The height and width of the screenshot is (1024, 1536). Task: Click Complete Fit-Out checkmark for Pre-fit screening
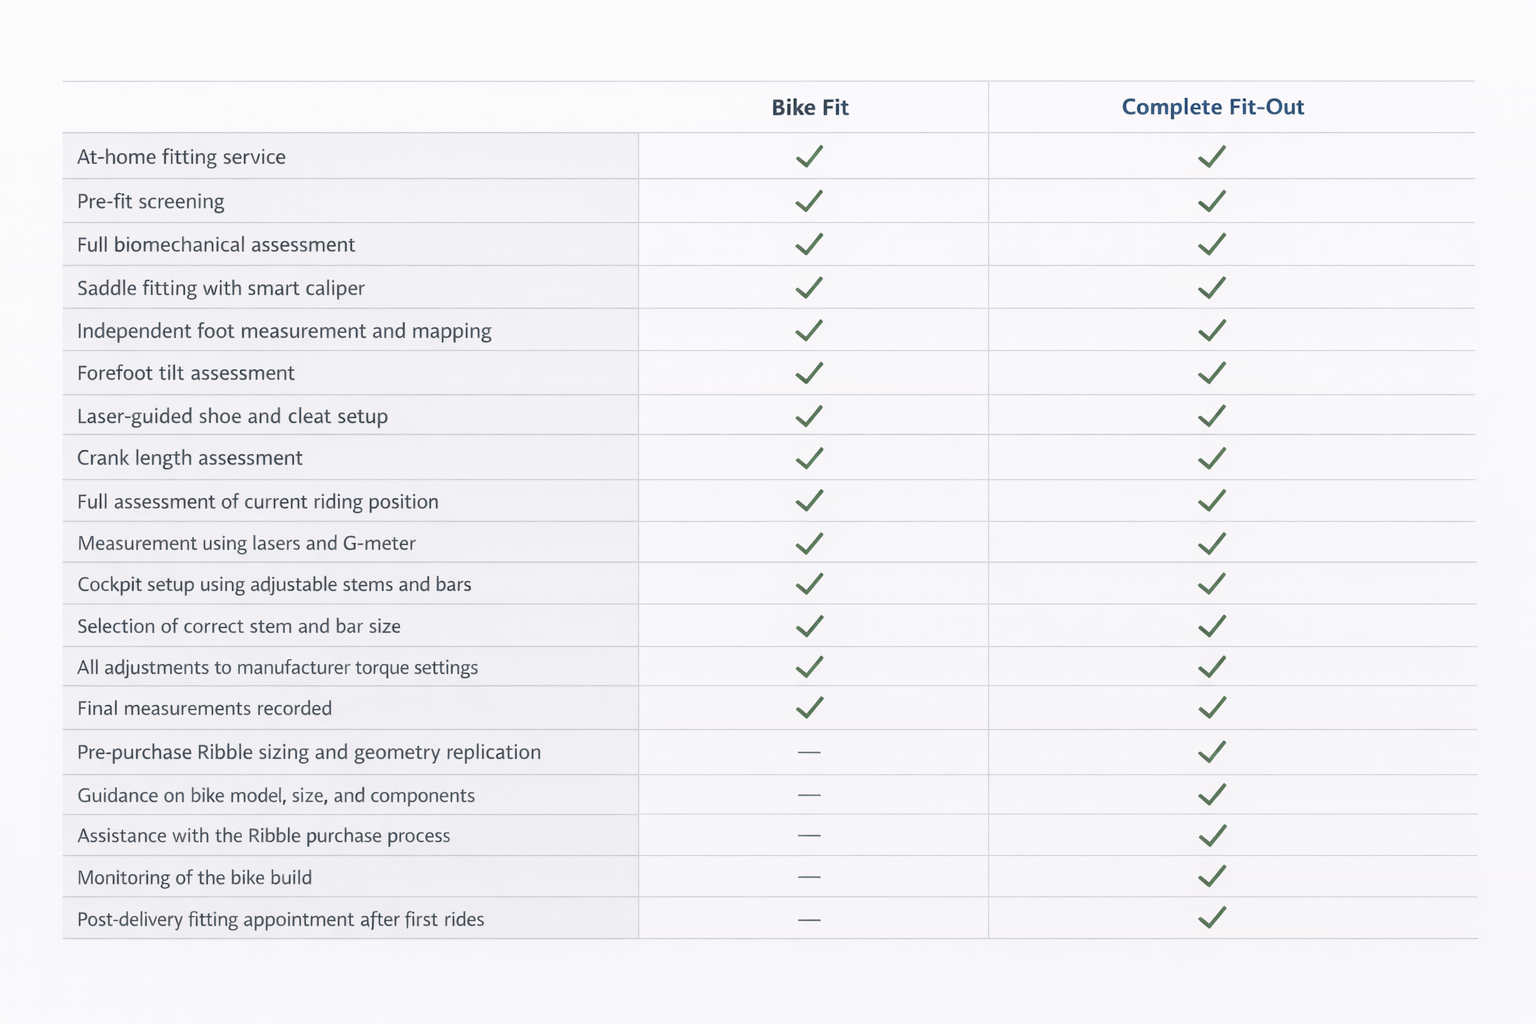pyautogui.click(x=1212, y=201)
